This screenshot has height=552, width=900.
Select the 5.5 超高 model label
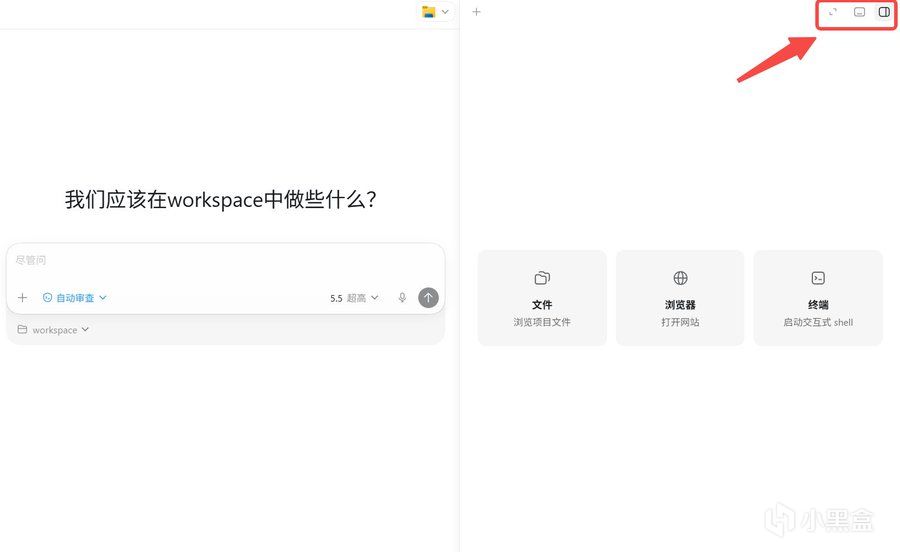[x=348, y=298]
